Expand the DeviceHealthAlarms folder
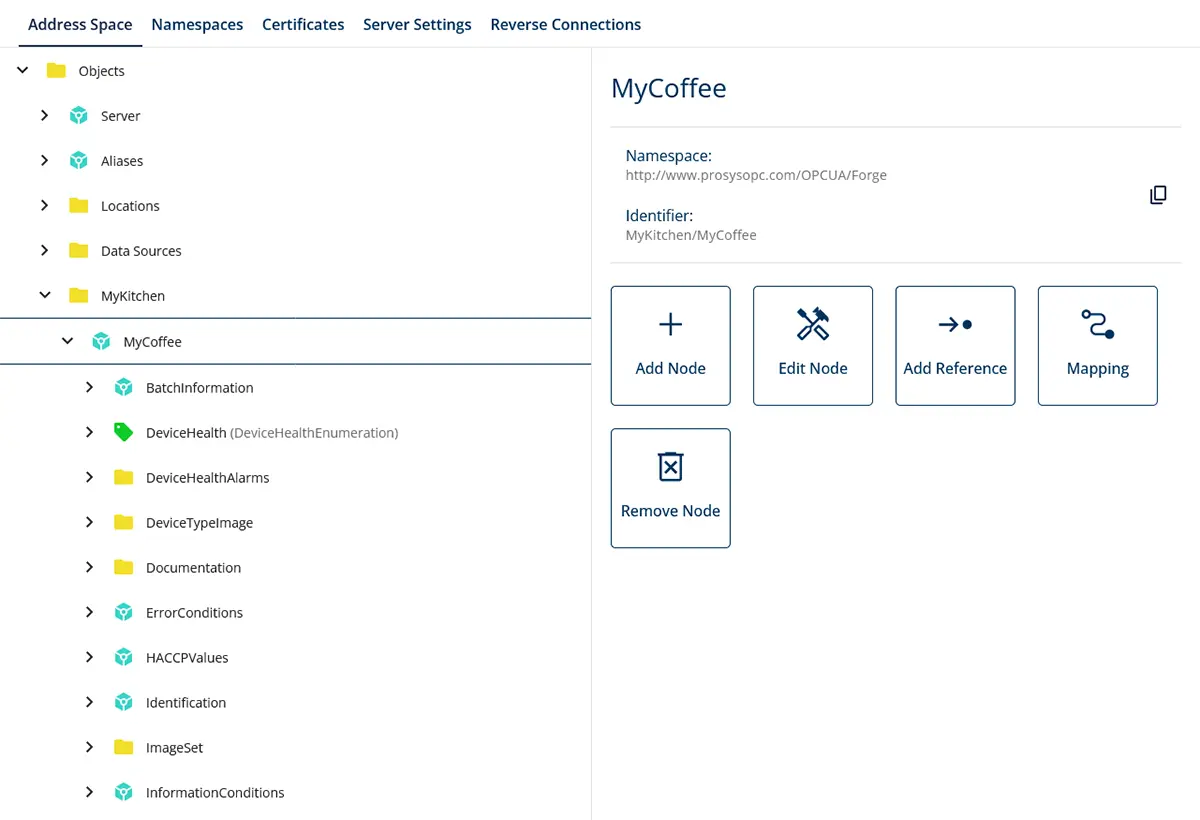 point(89,478)
